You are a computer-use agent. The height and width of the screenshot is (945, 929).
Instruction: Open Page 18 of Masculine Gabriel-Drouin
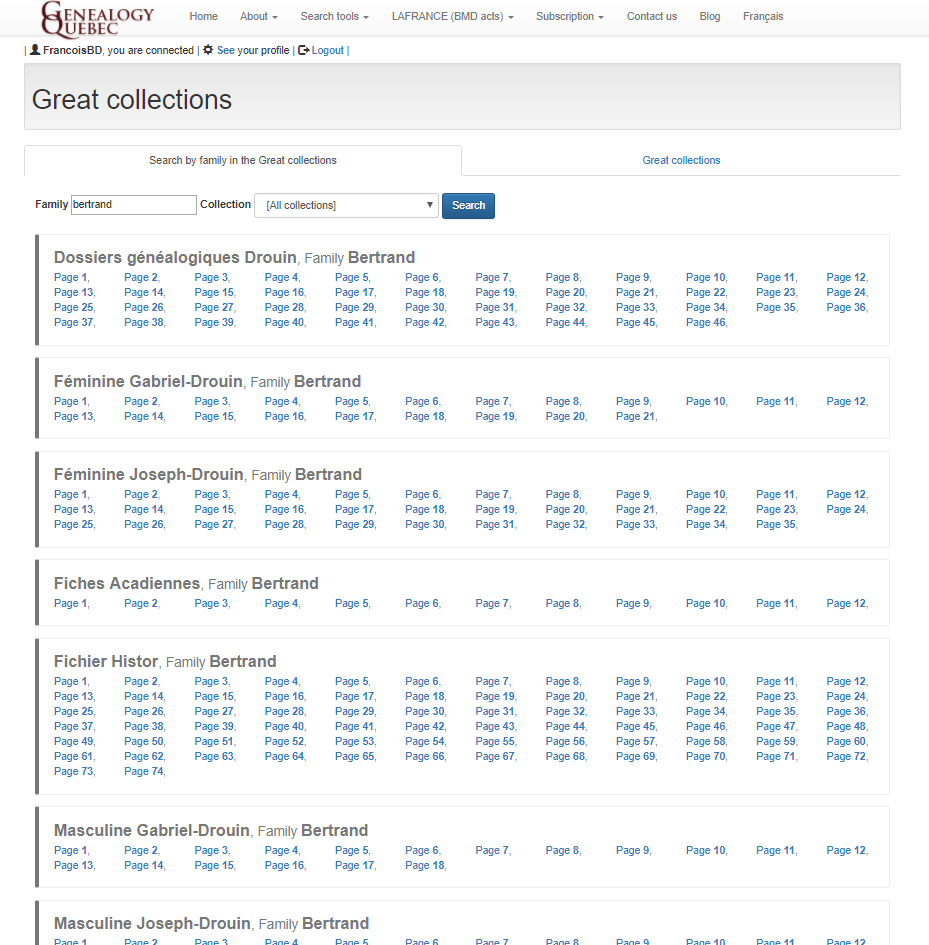click(425, 865)
